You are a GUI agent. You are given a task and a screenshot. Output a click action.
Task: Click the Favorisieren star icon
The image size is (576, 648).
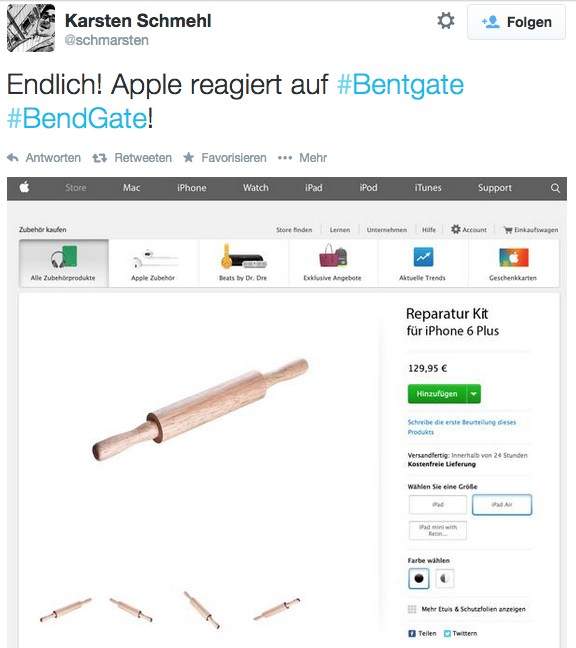(x=188, y=157)
